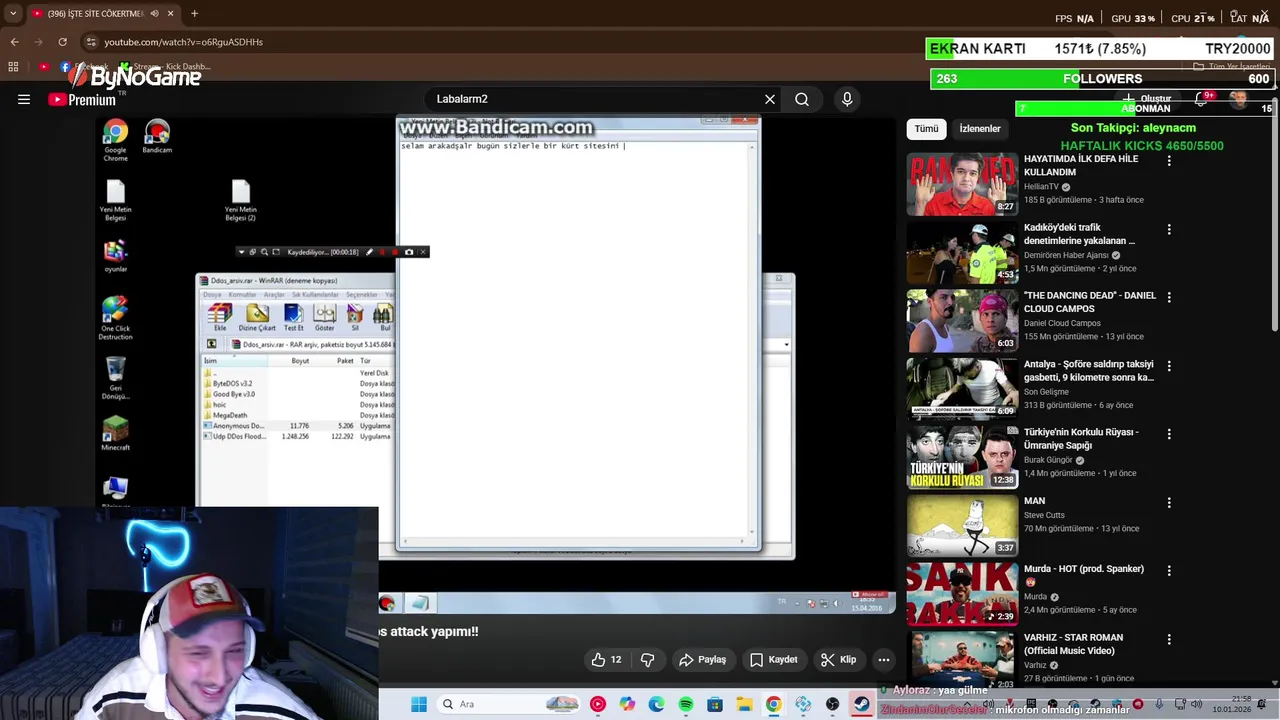This screenshot has height=720, width=1280.
Task: Open options for the MAN video
Action: [1169, 502]
